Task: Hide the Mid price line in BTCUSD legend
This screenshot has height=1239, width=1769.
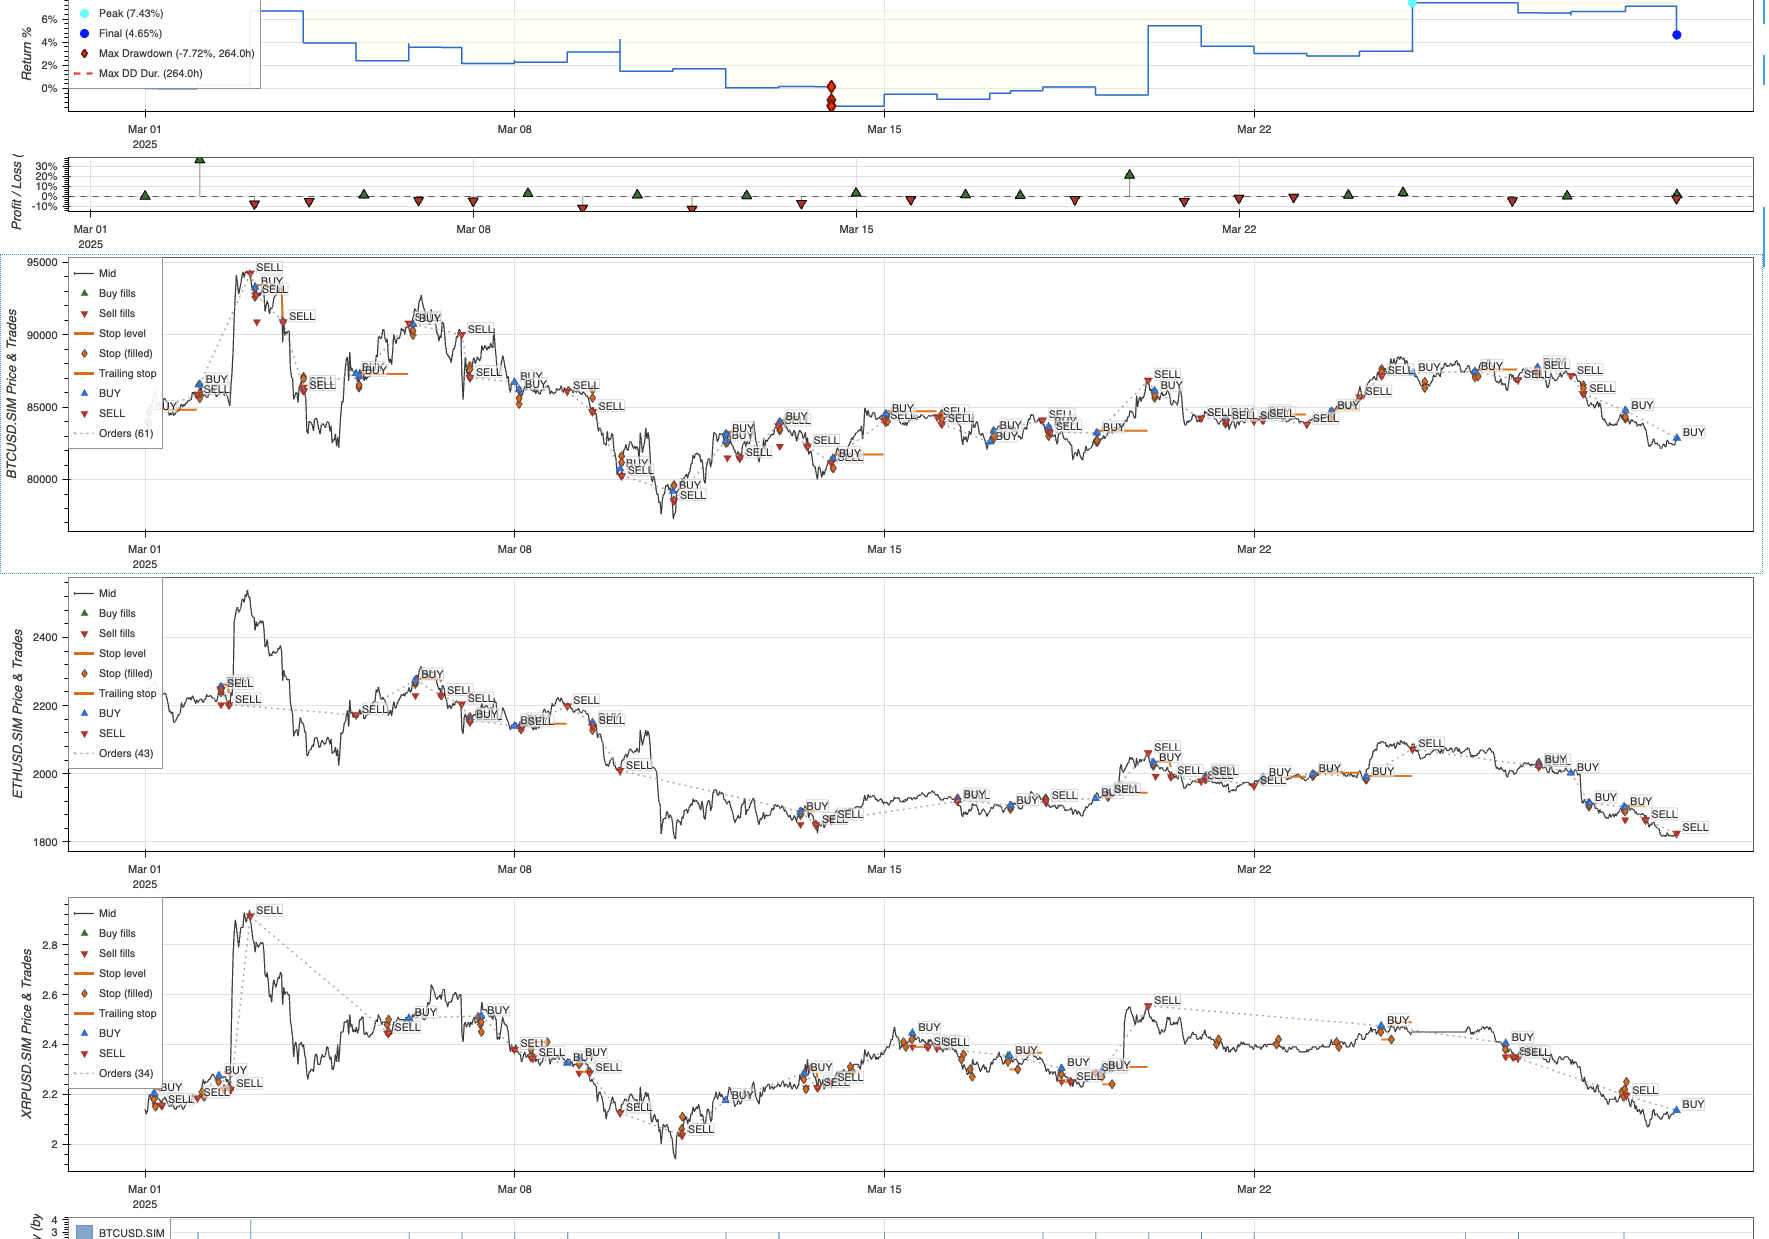Action: [107, 273]
